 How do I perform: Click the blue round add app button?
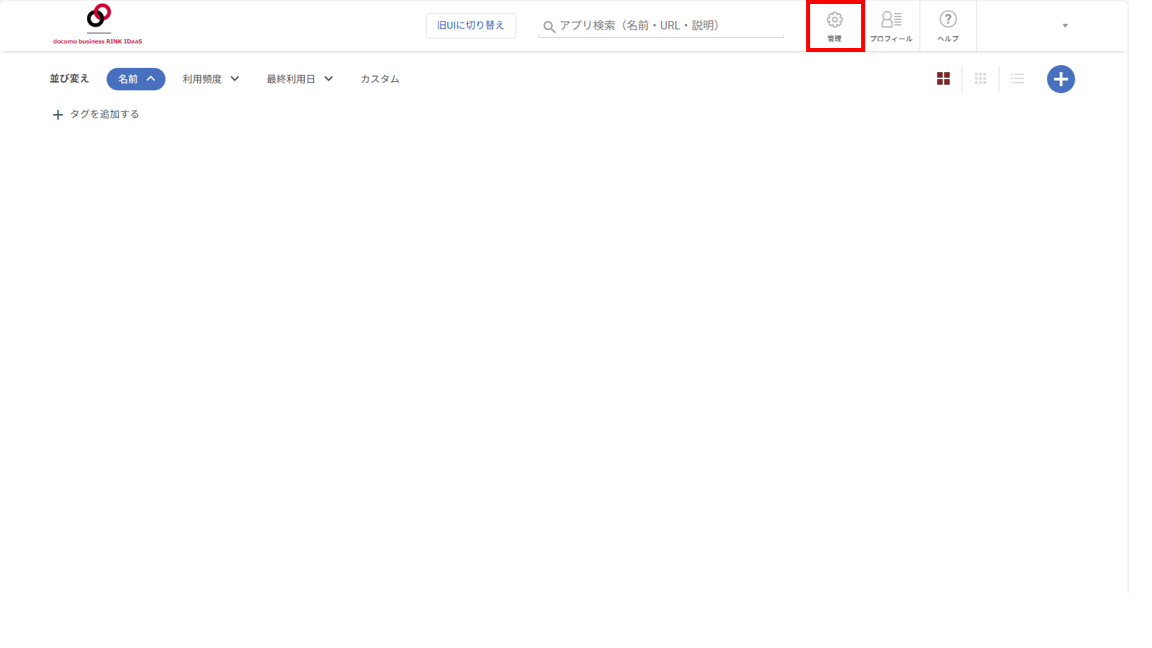point(1061,79)
